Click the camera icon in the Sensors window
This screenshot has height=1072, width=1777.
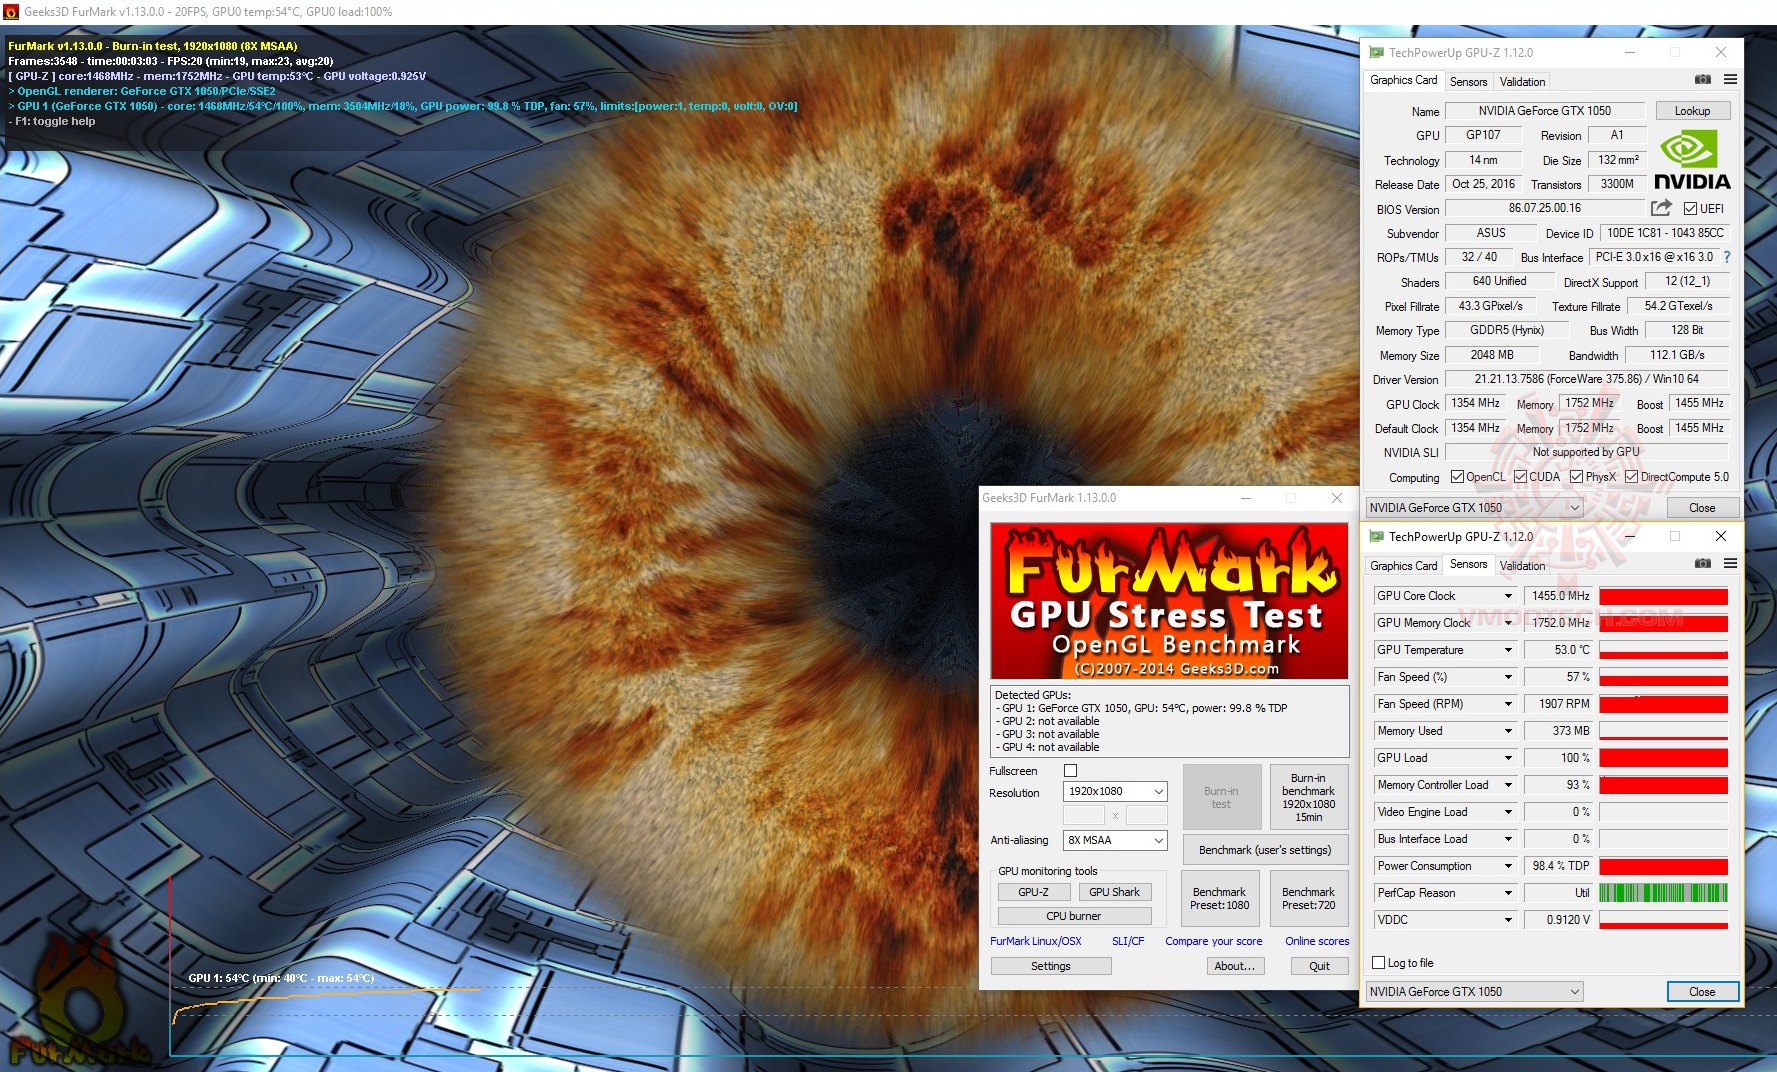(1703, 564)
